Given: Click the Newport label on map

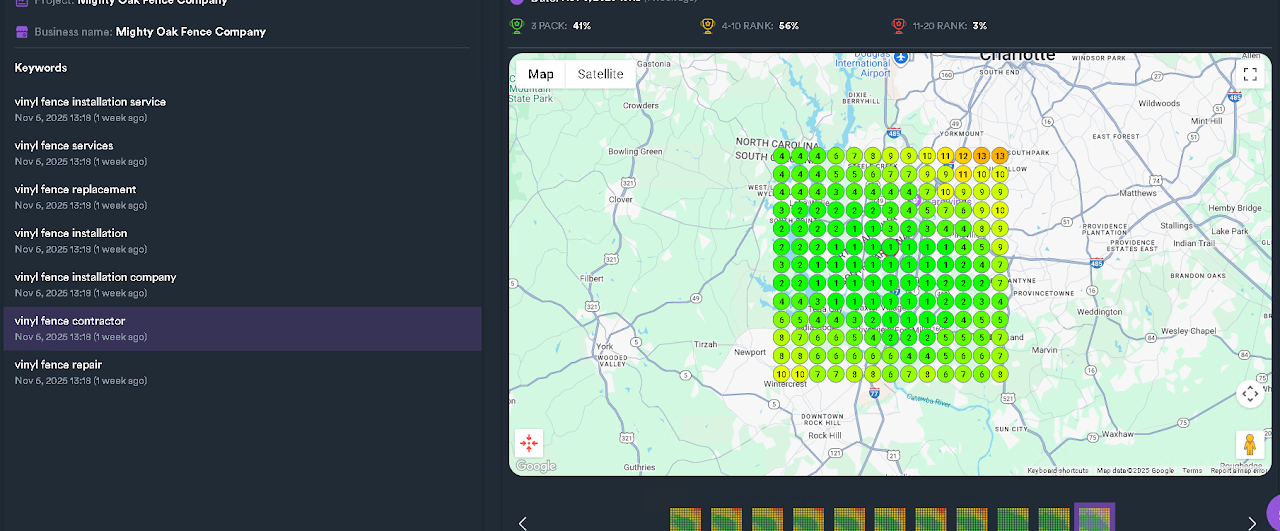Looking at the screenshot, I should 749,352.
